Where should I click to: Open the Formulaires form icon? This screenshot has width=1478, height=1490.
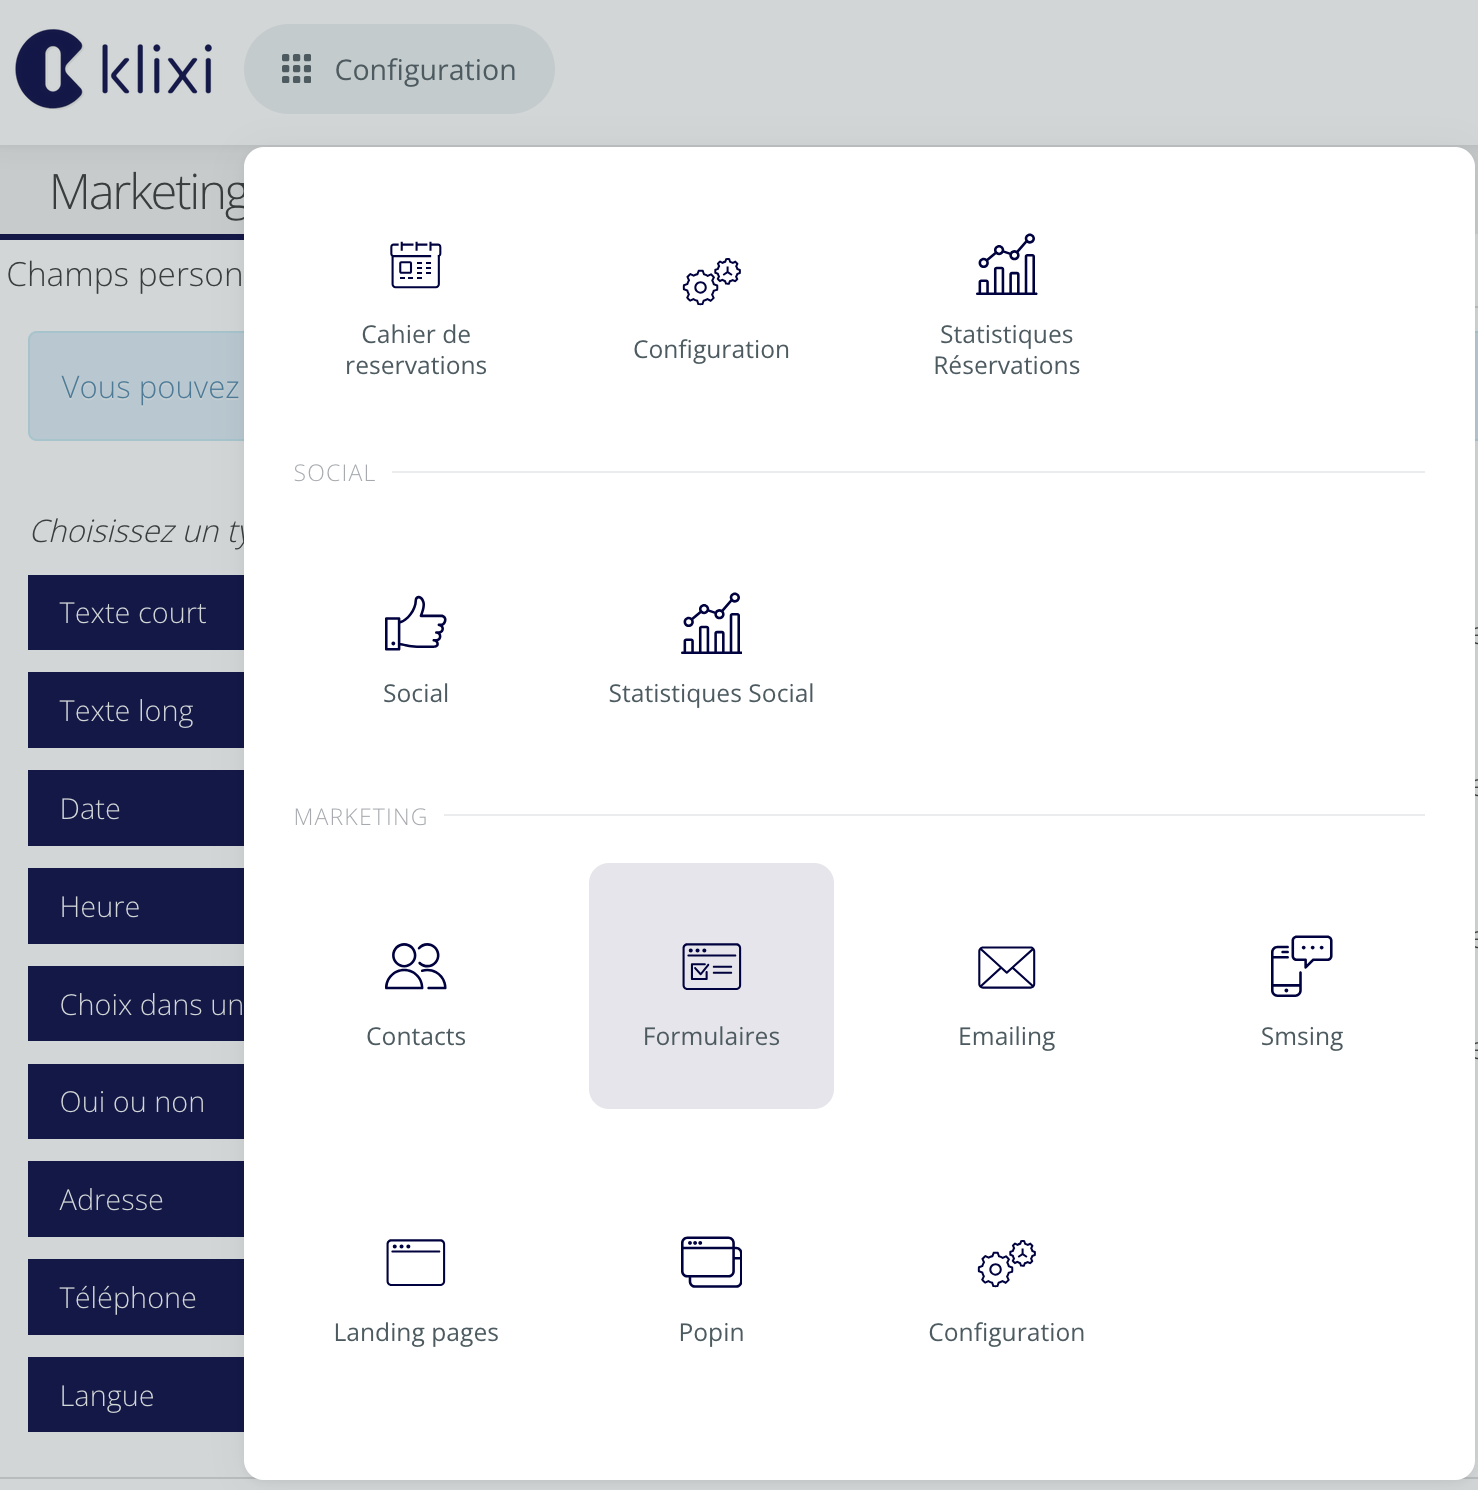pos(711,966)
